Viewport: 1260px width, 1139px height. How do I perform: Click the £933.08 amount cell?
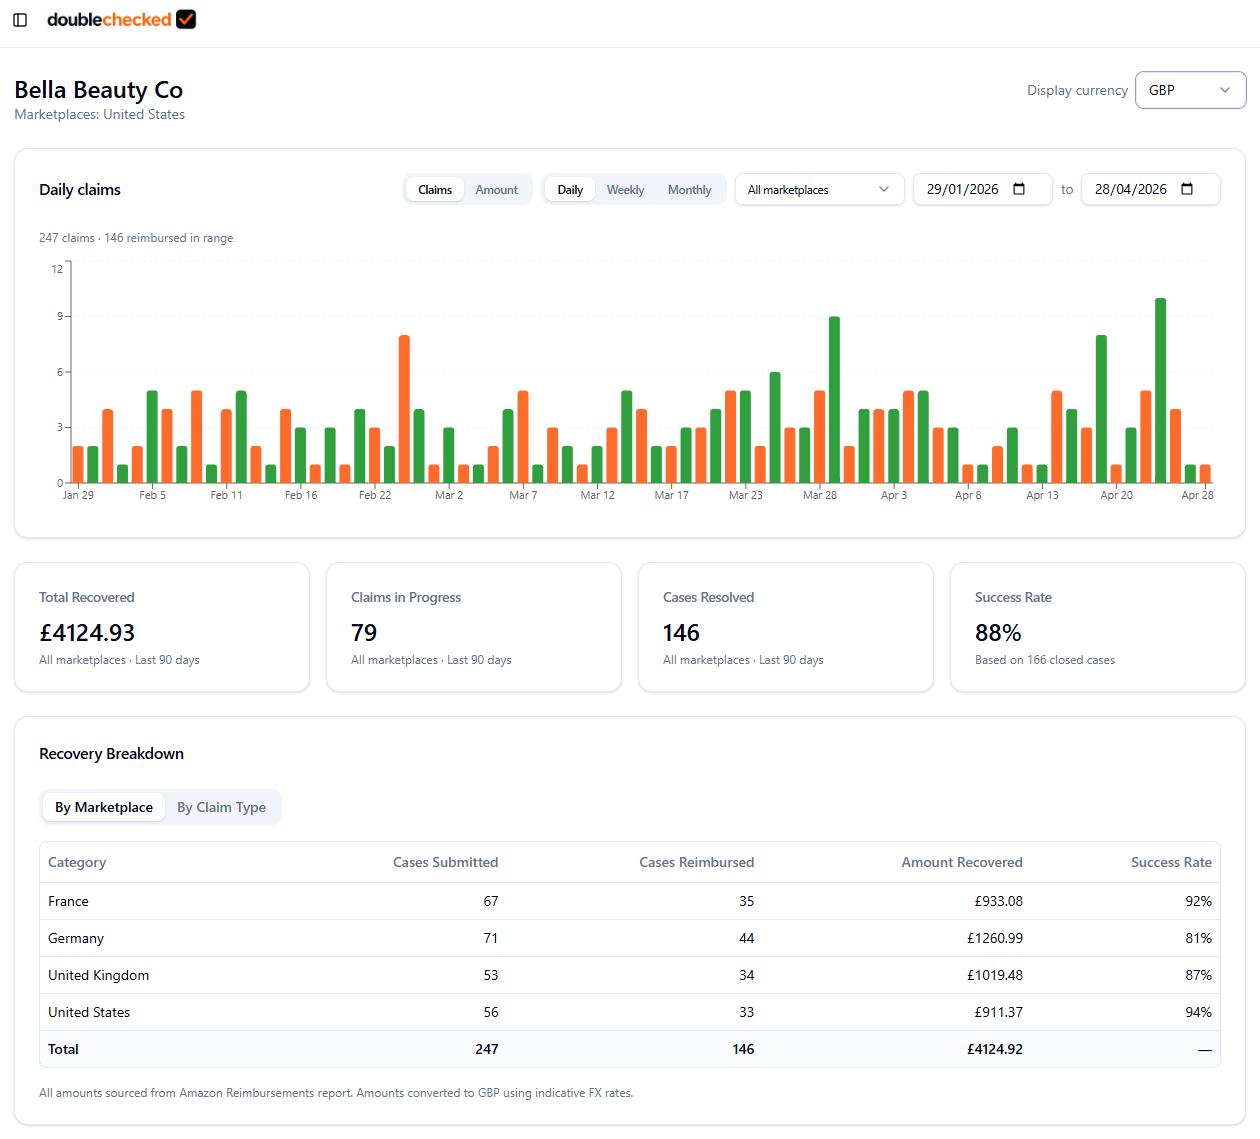click(998, 901)
